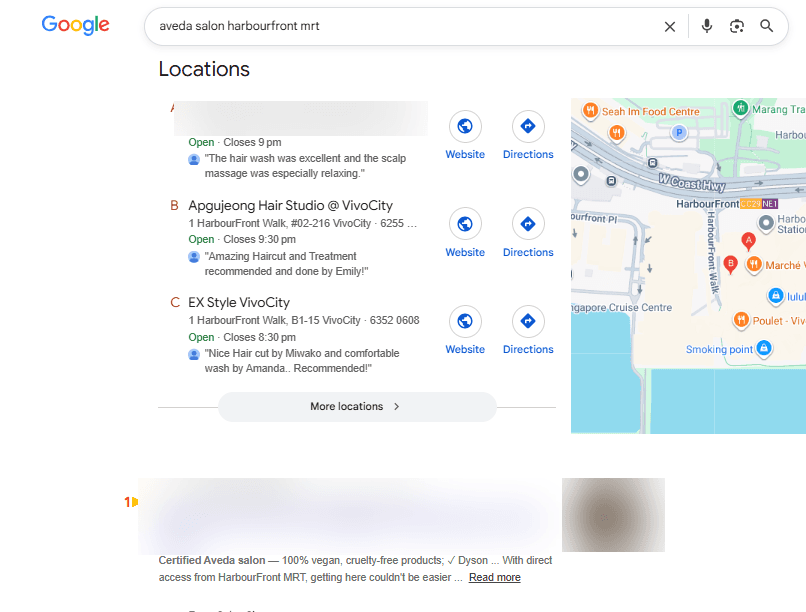
Task: Open Directions icon for first listing A
Action: (x=528, y=126)
